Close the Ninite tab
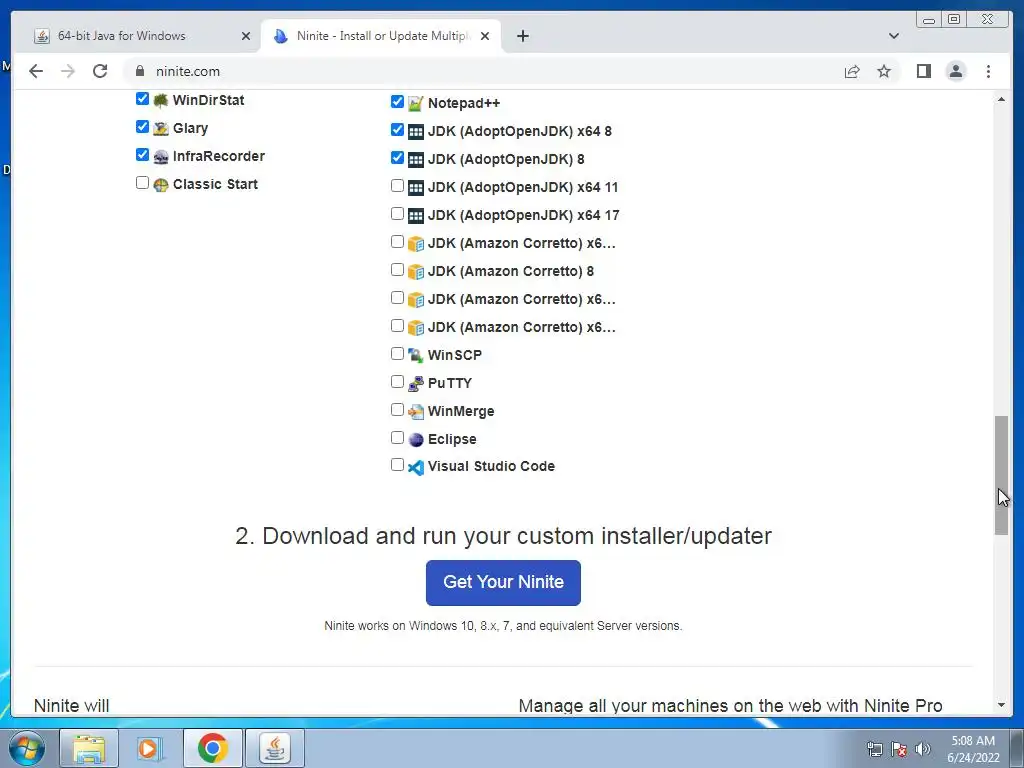 coord(485,36)
